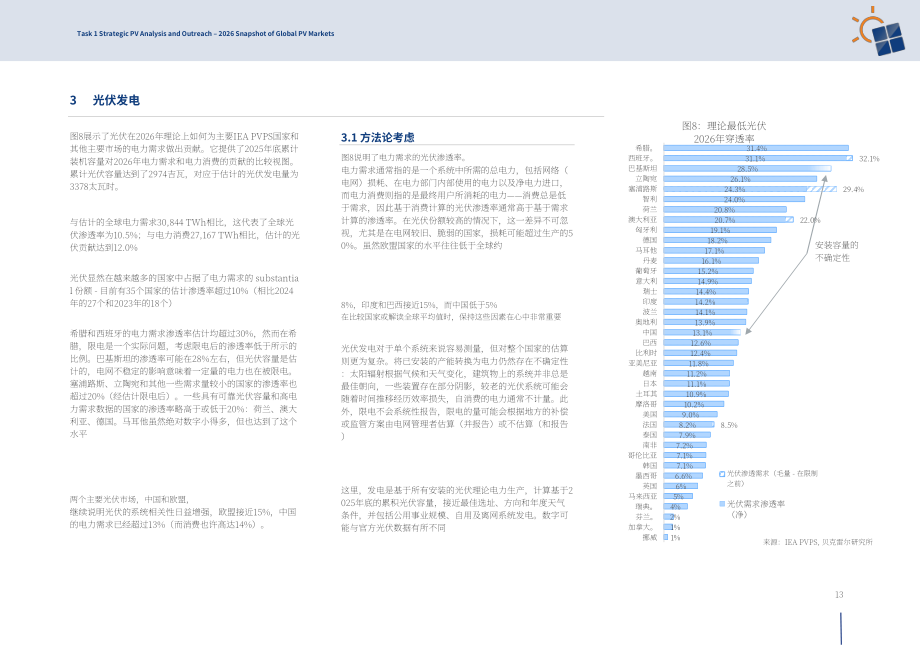Click the 马来西亚 5% bar
920x651 pixels.
(678, 497)
